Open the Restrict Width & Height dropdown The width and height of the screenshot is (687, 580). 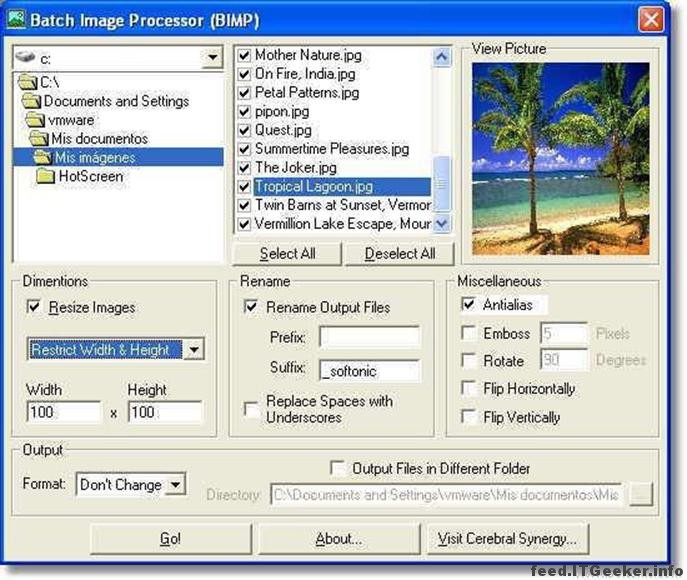click(194, 350)
